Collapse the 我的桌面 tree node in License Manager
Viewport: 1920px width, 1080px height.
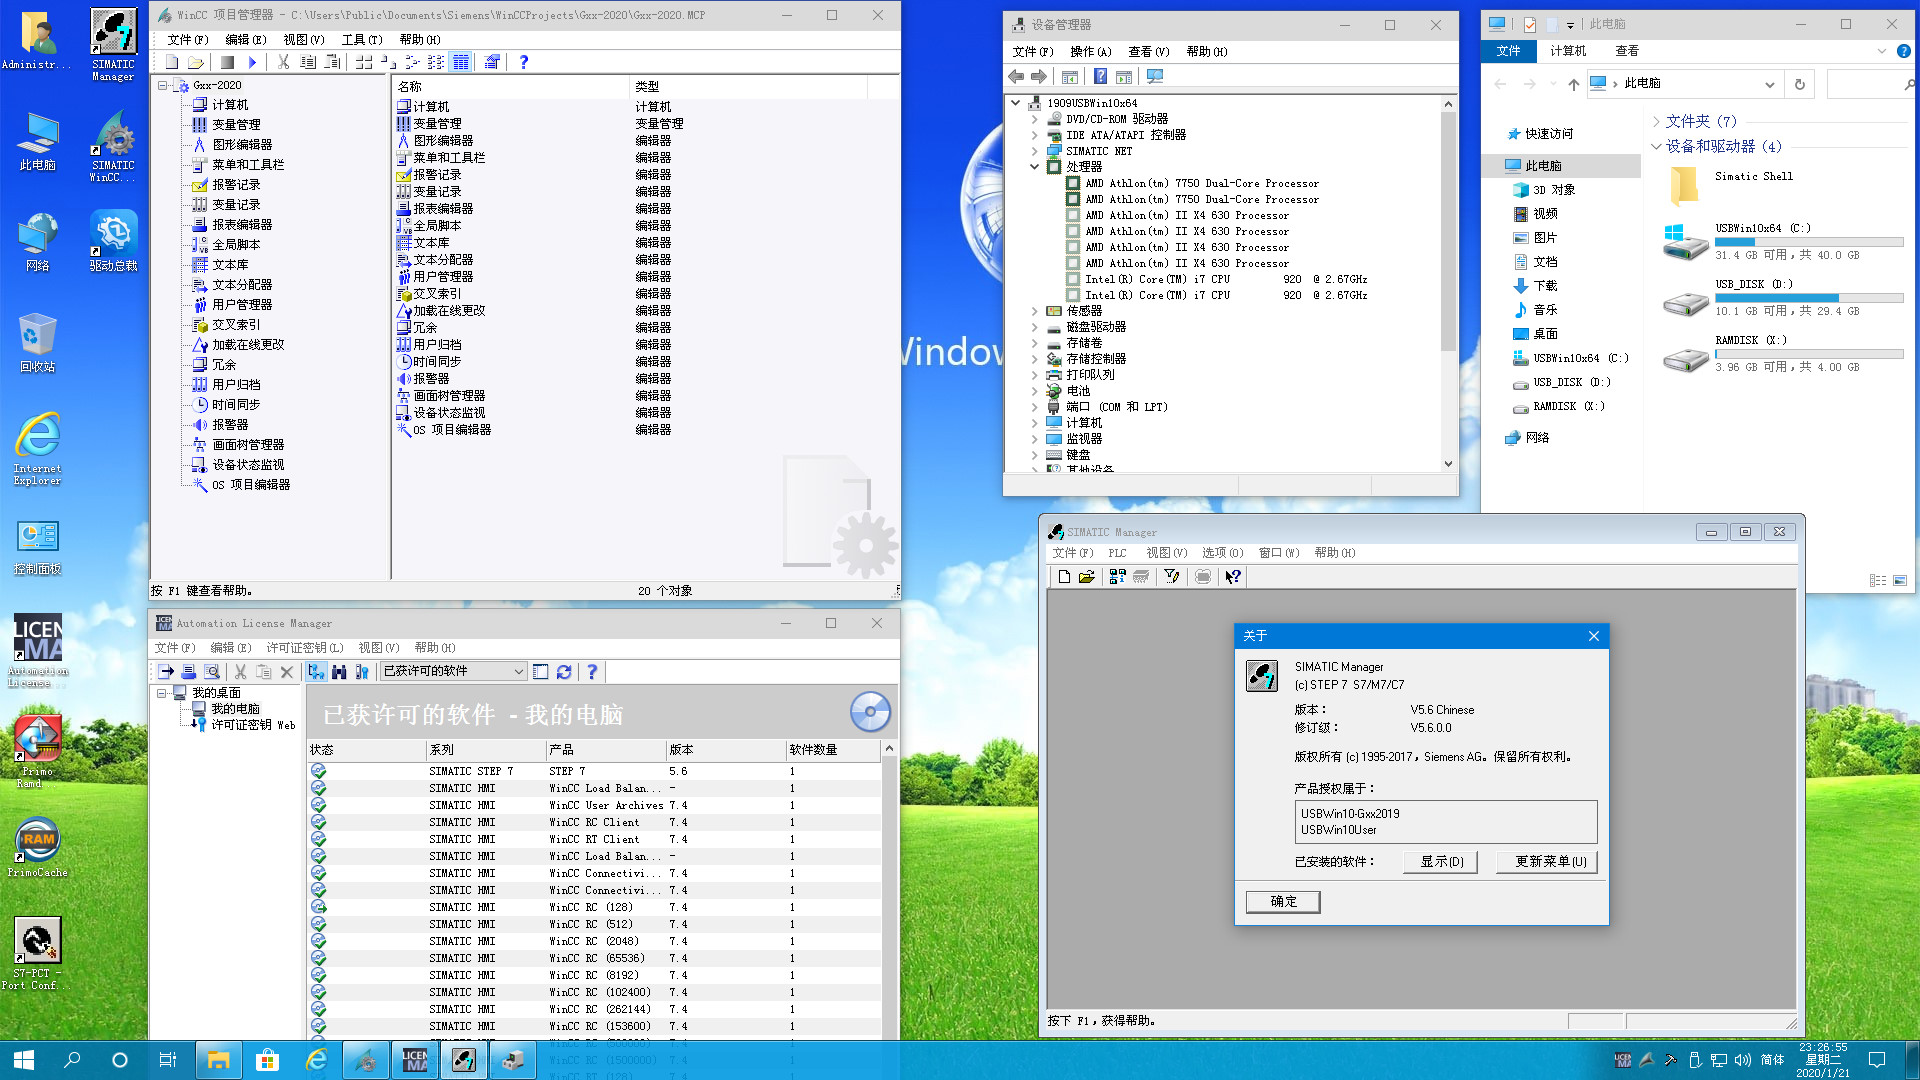[x=162, y=693]
